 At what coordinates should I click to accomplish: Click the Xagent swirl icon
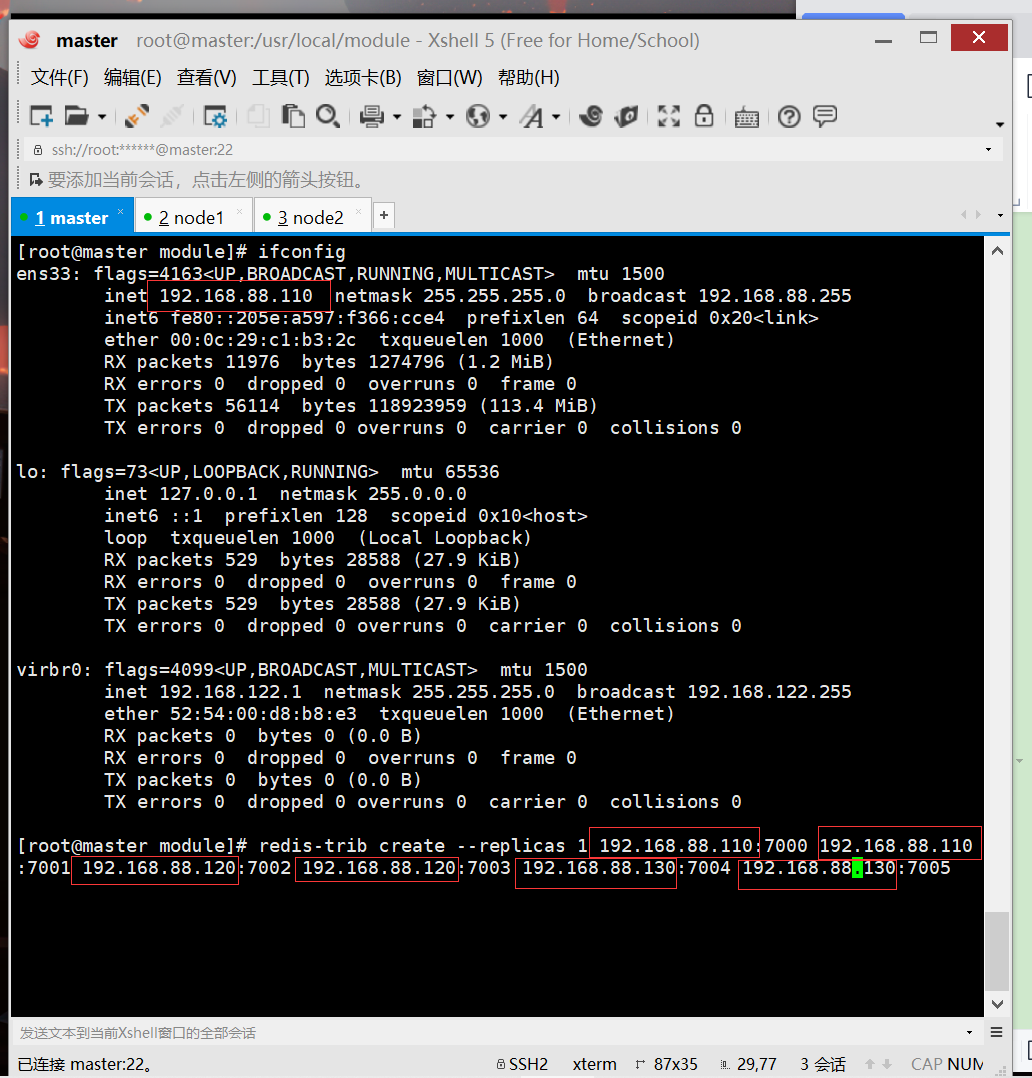[591, 116]
